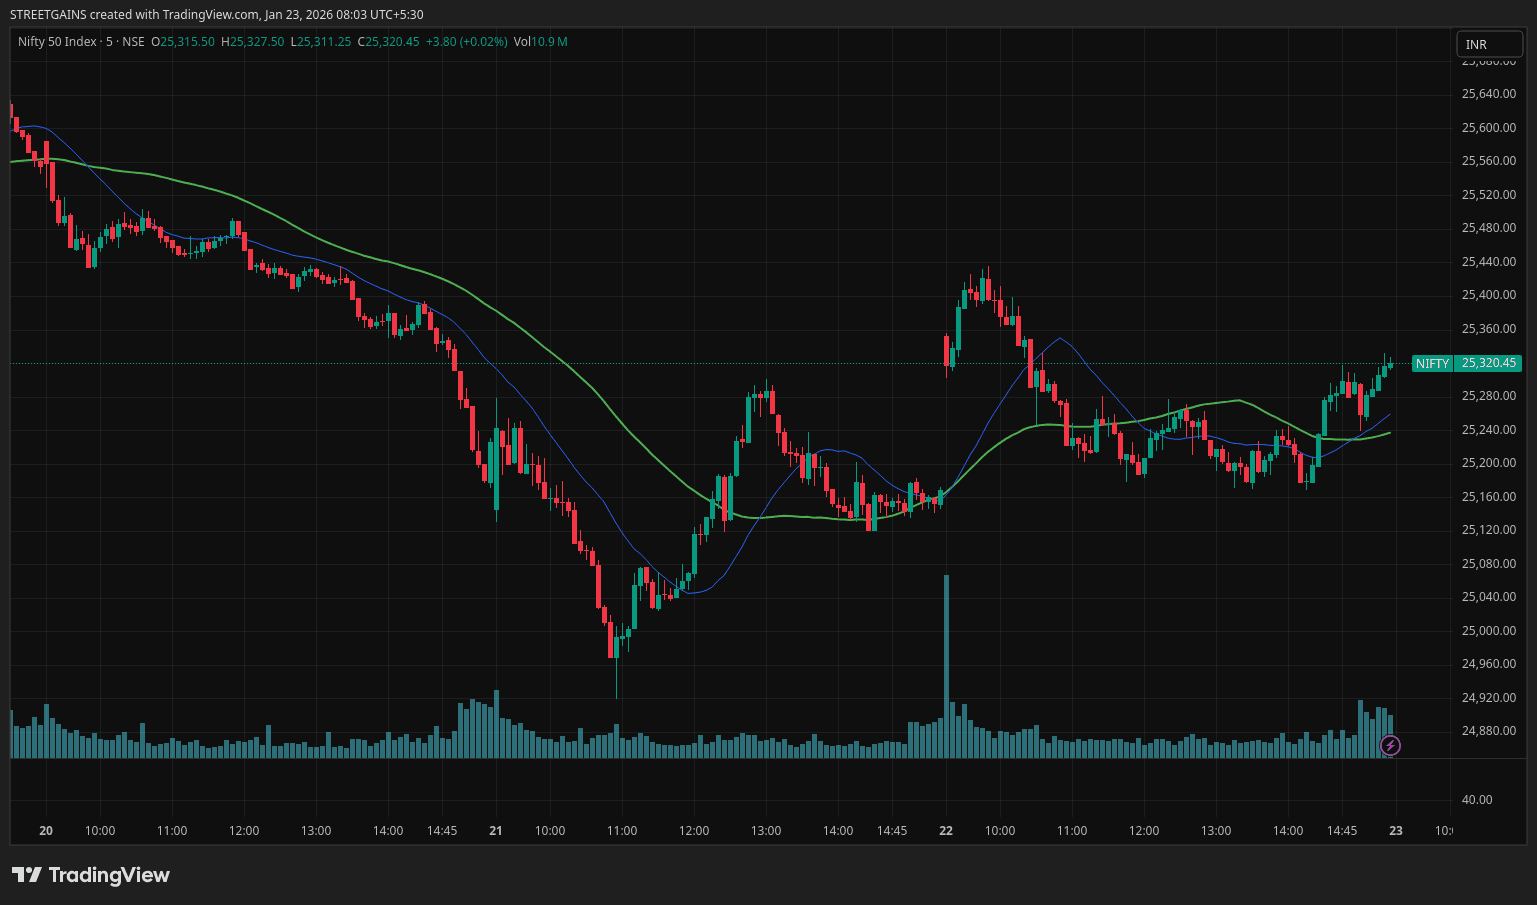Click the 25,640.00 price scale label
This screenshot has height=905, width=1537.
point(1488,94)
